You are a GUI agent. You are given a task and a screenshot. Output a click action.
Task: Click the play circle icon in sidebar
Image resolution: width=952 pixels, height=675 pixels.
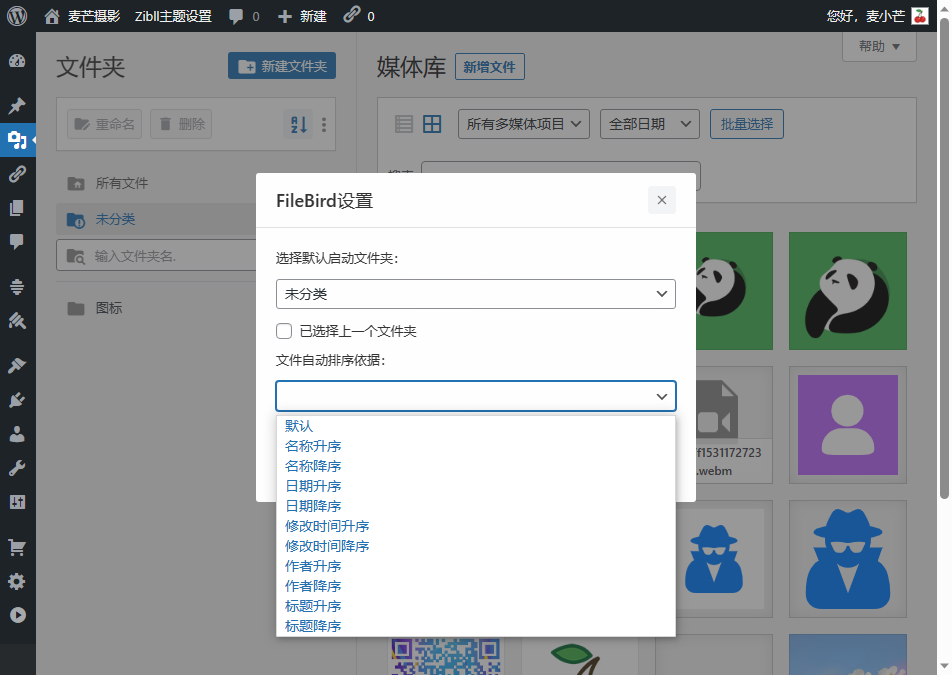[18, 616]
